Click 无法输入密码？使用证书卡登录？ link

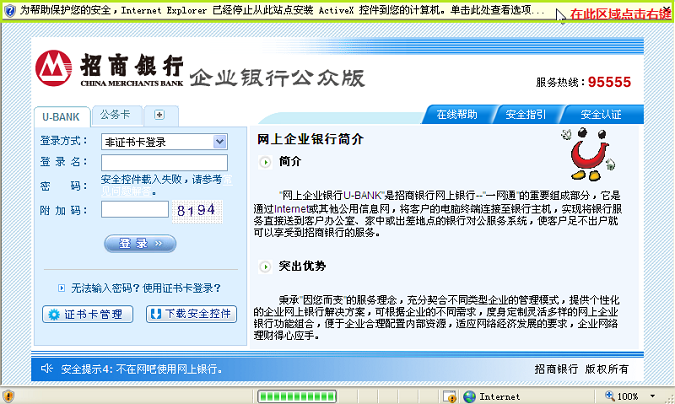[x=146, y=288]
